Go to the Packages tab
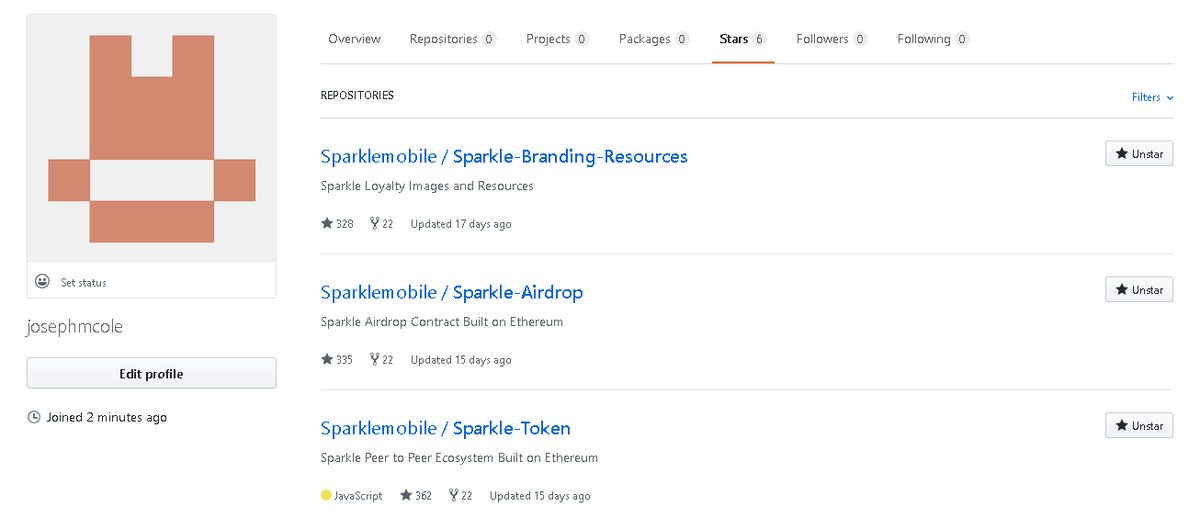This screenshot has height=518, width=1200. click(x=654, y=39)
